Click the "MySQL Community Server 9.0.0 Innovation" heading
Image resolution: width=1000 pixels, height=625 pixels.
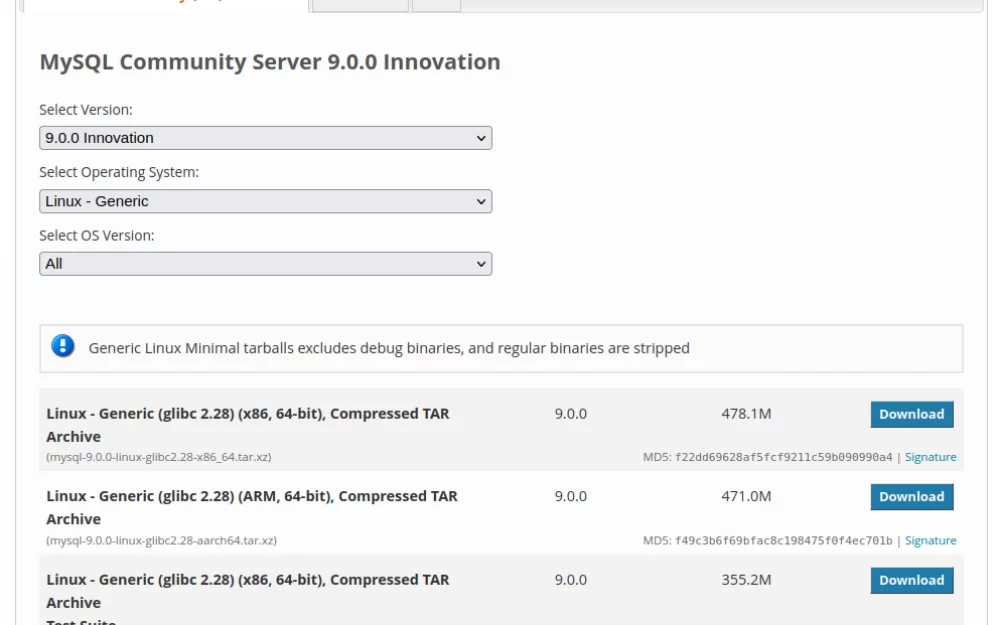click(x=268, y=61)
